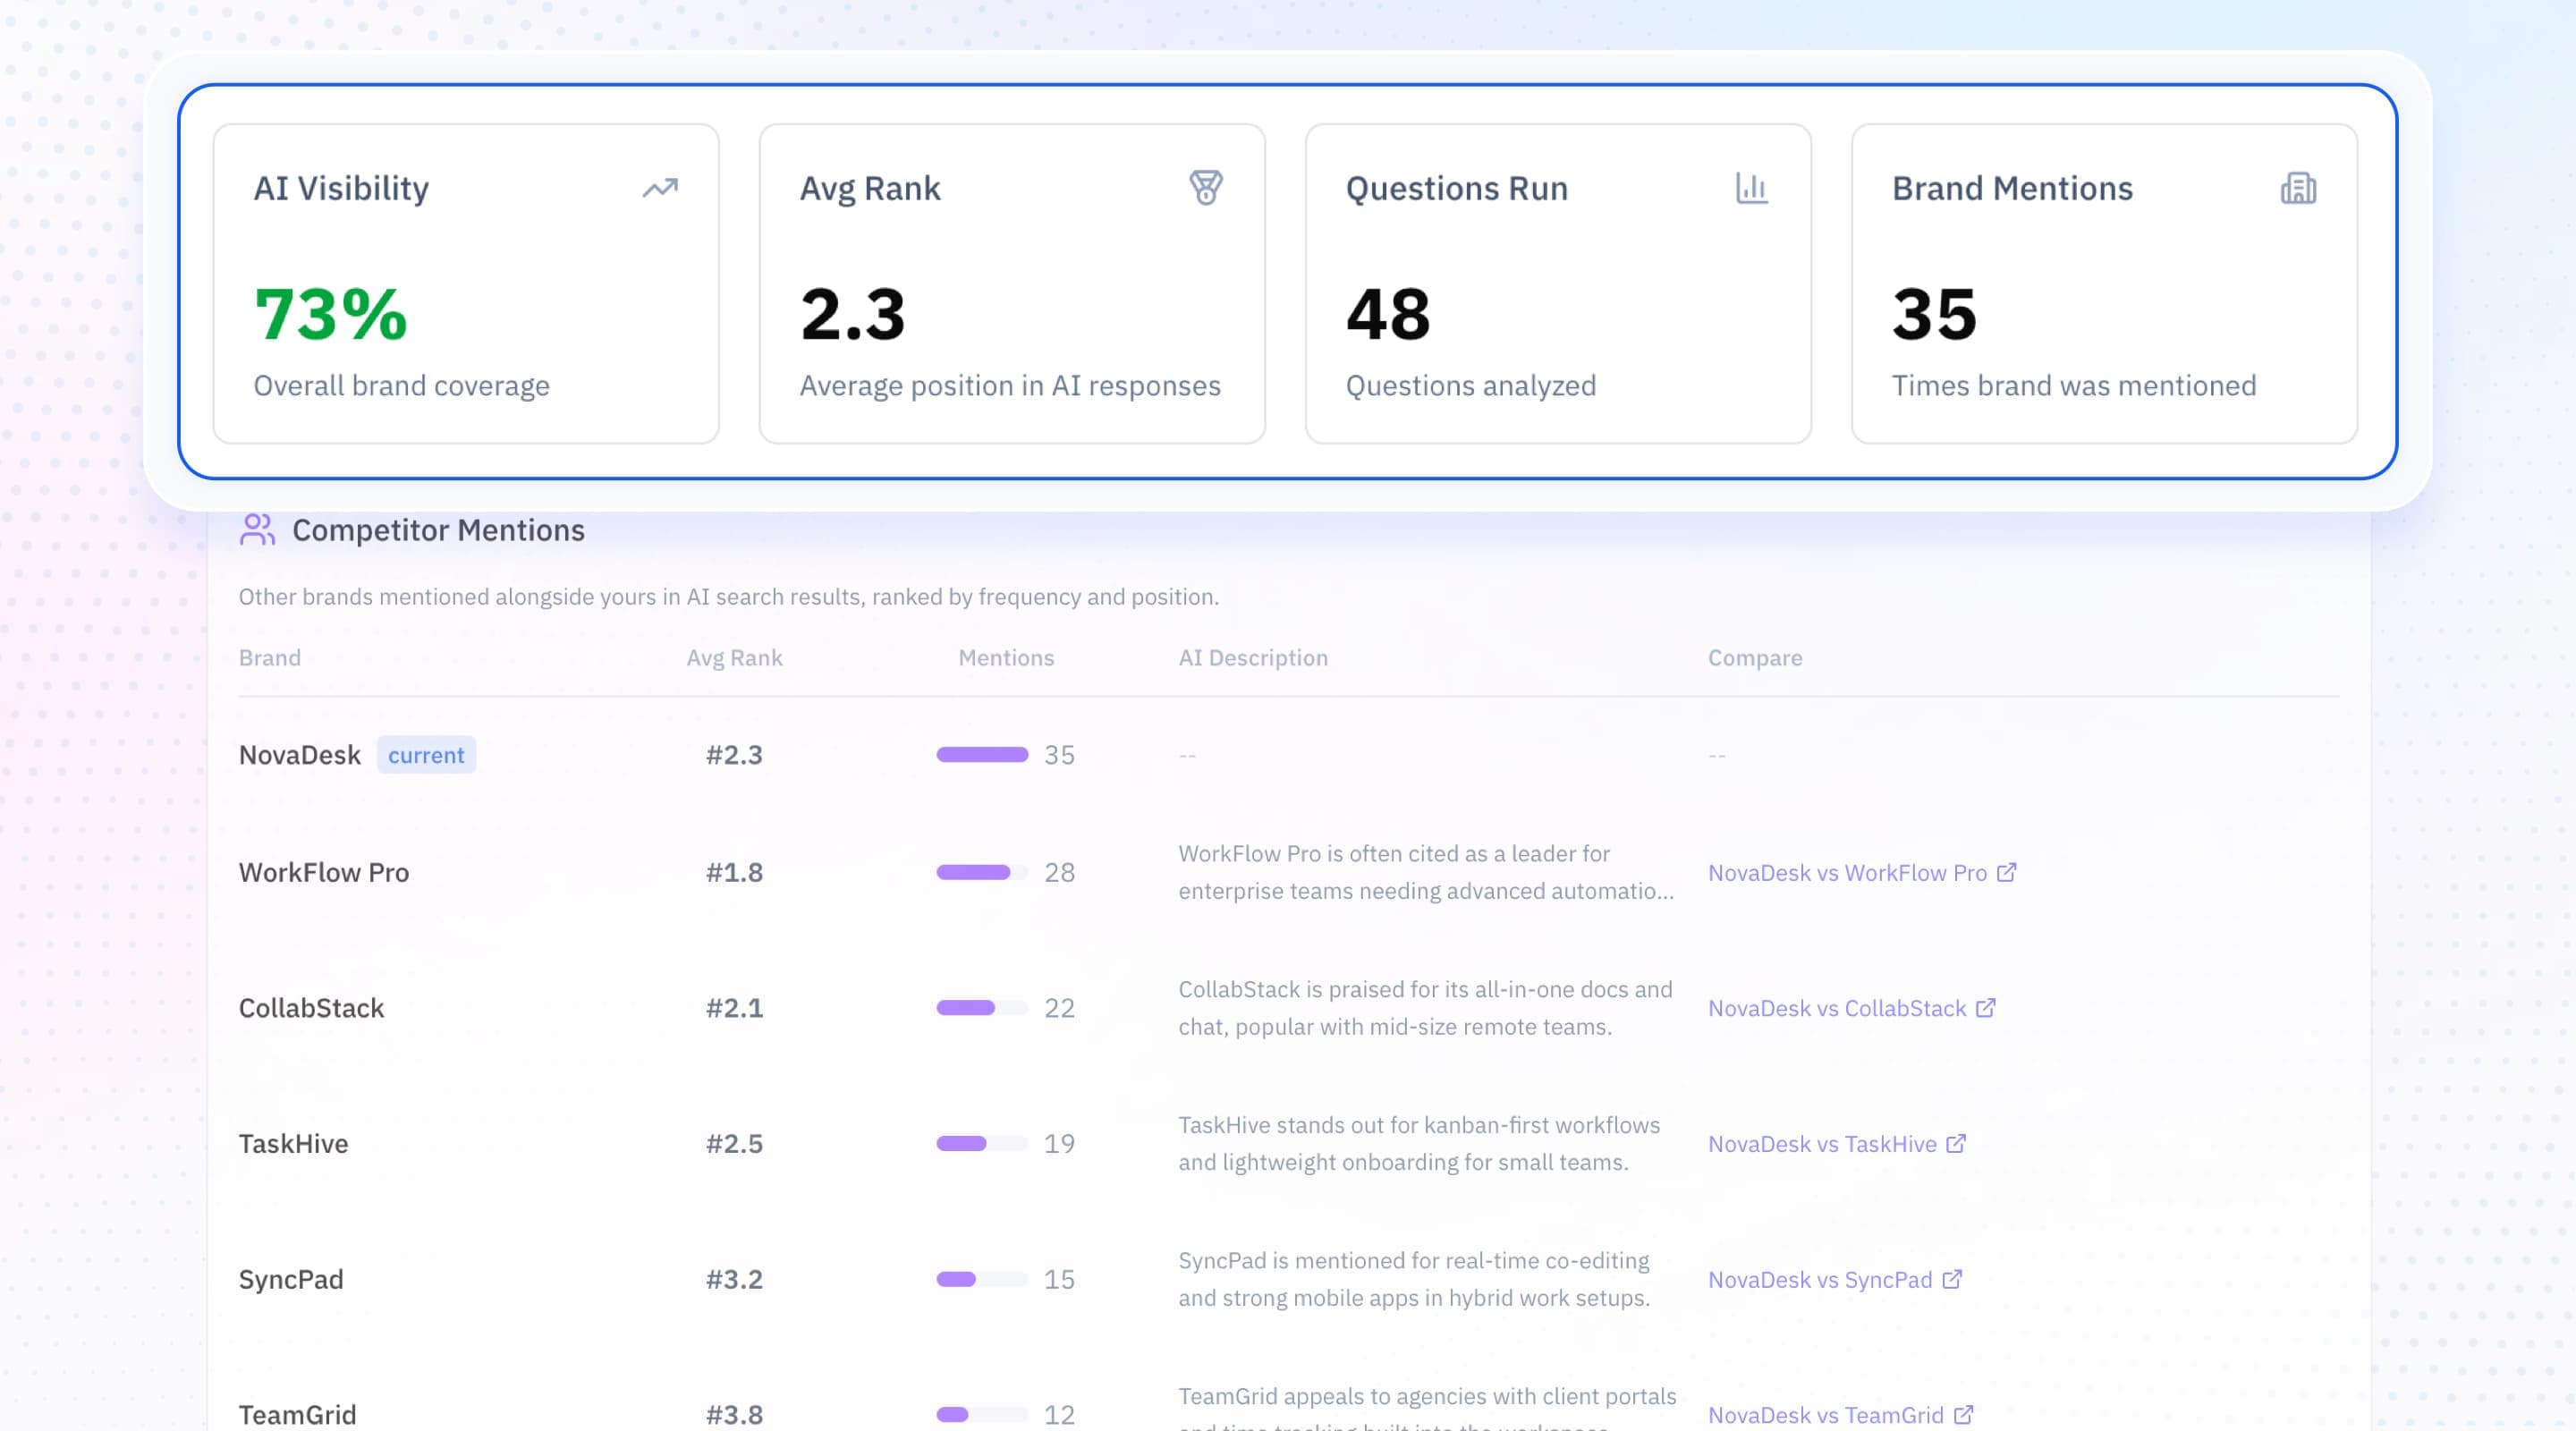Open NovaDesk vs SyncPad comparison
This screenshot has height=1431, width=2576.
click(1820, 1280)
